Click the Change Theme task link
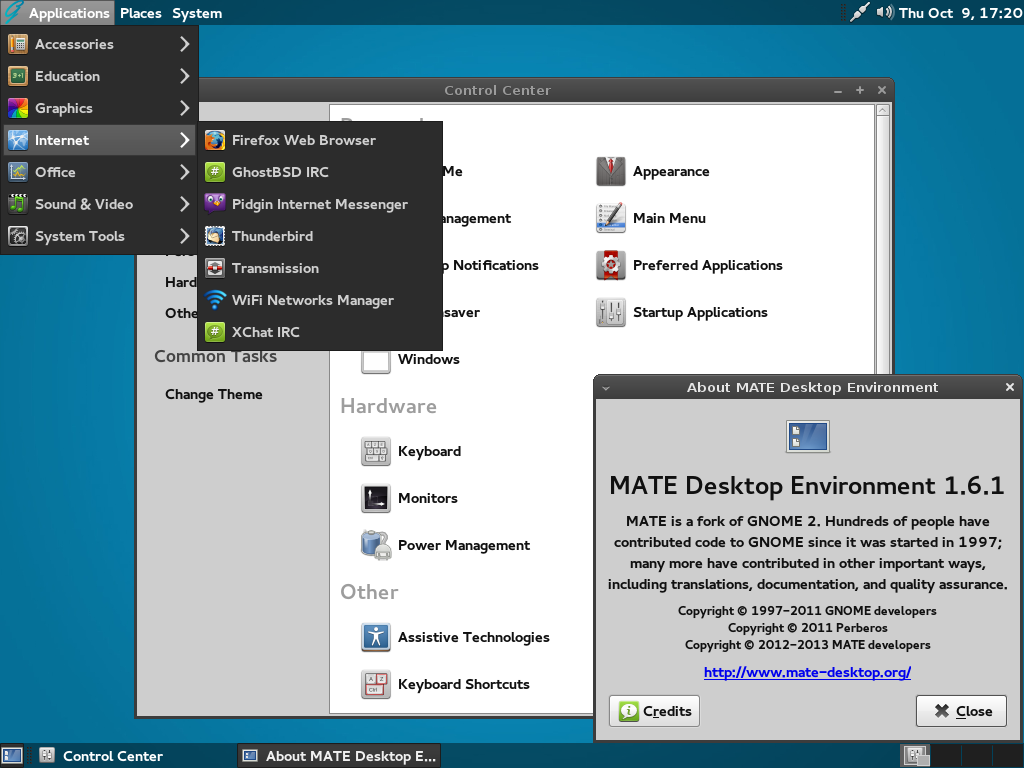This screenshot has height=768, width=1024. pyautogui.click(x=214, y=394)
